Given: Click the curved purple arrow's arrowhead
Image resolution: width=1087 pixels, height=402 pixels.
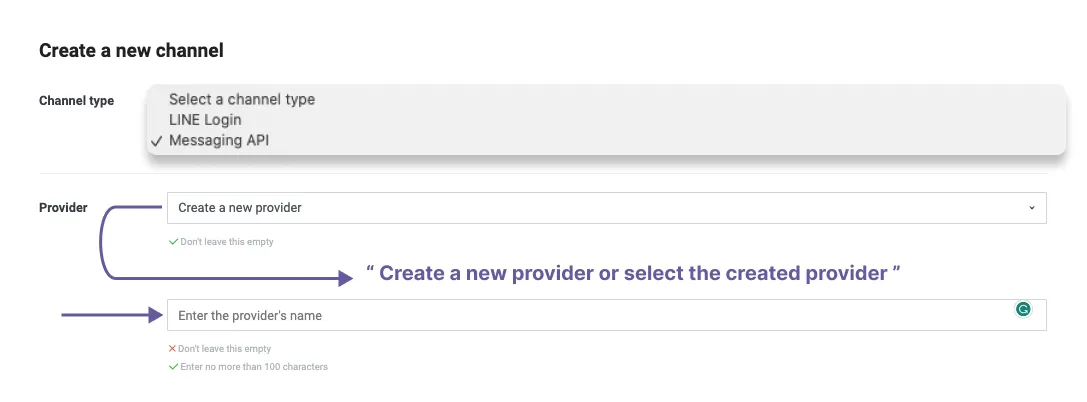Looking at the screenshot, I should (345, 279).
